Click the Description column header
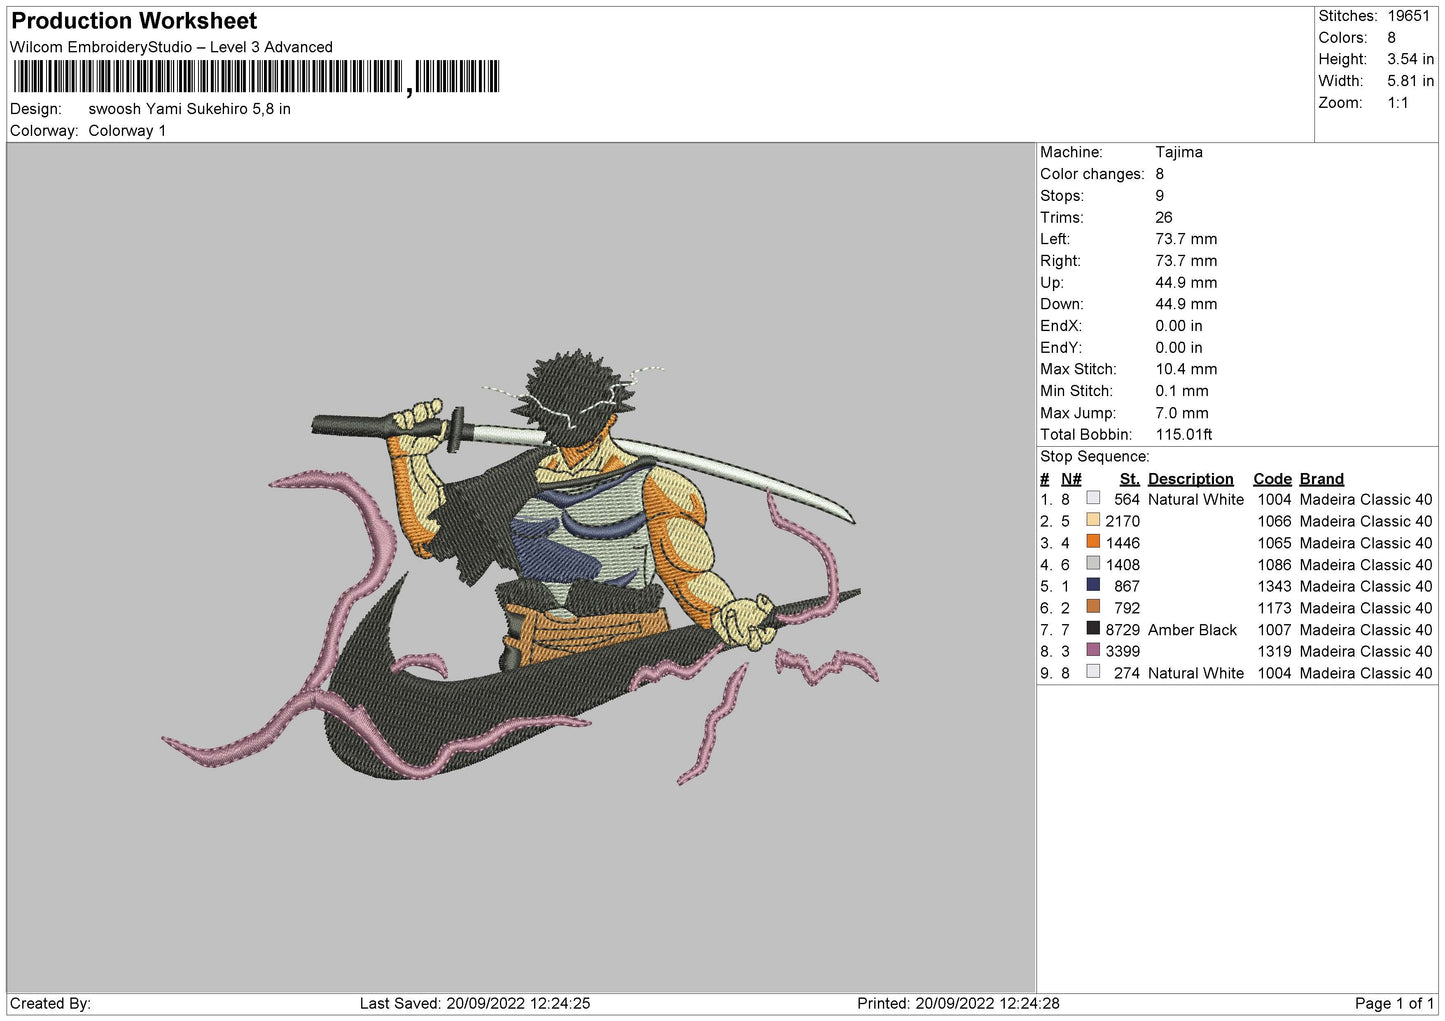The height and width of the screenshot is (1021, 1445). pyautogui.click(x=1190, y=479)
